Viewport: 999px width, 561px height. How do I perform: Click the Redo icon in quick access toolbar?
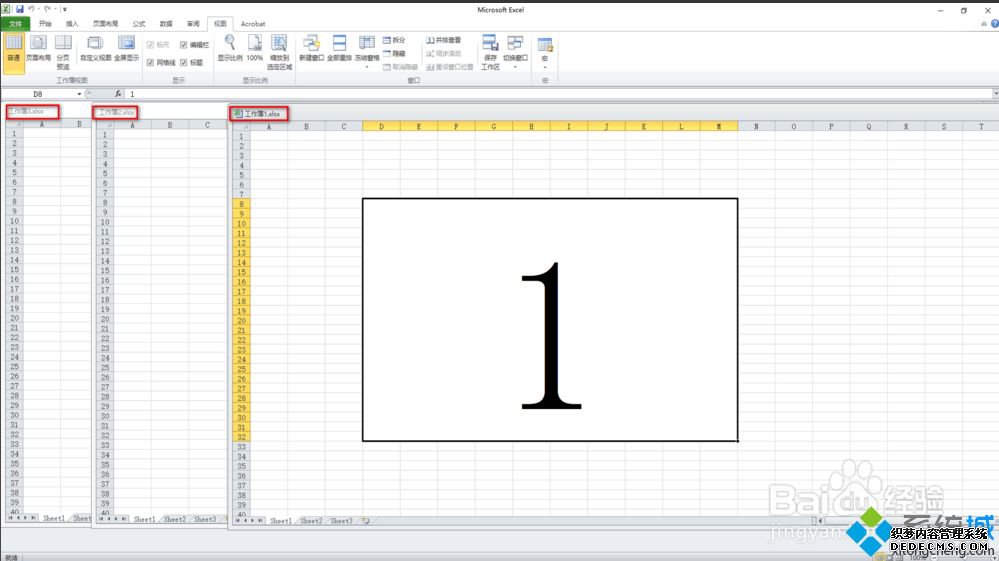[47, 9]
